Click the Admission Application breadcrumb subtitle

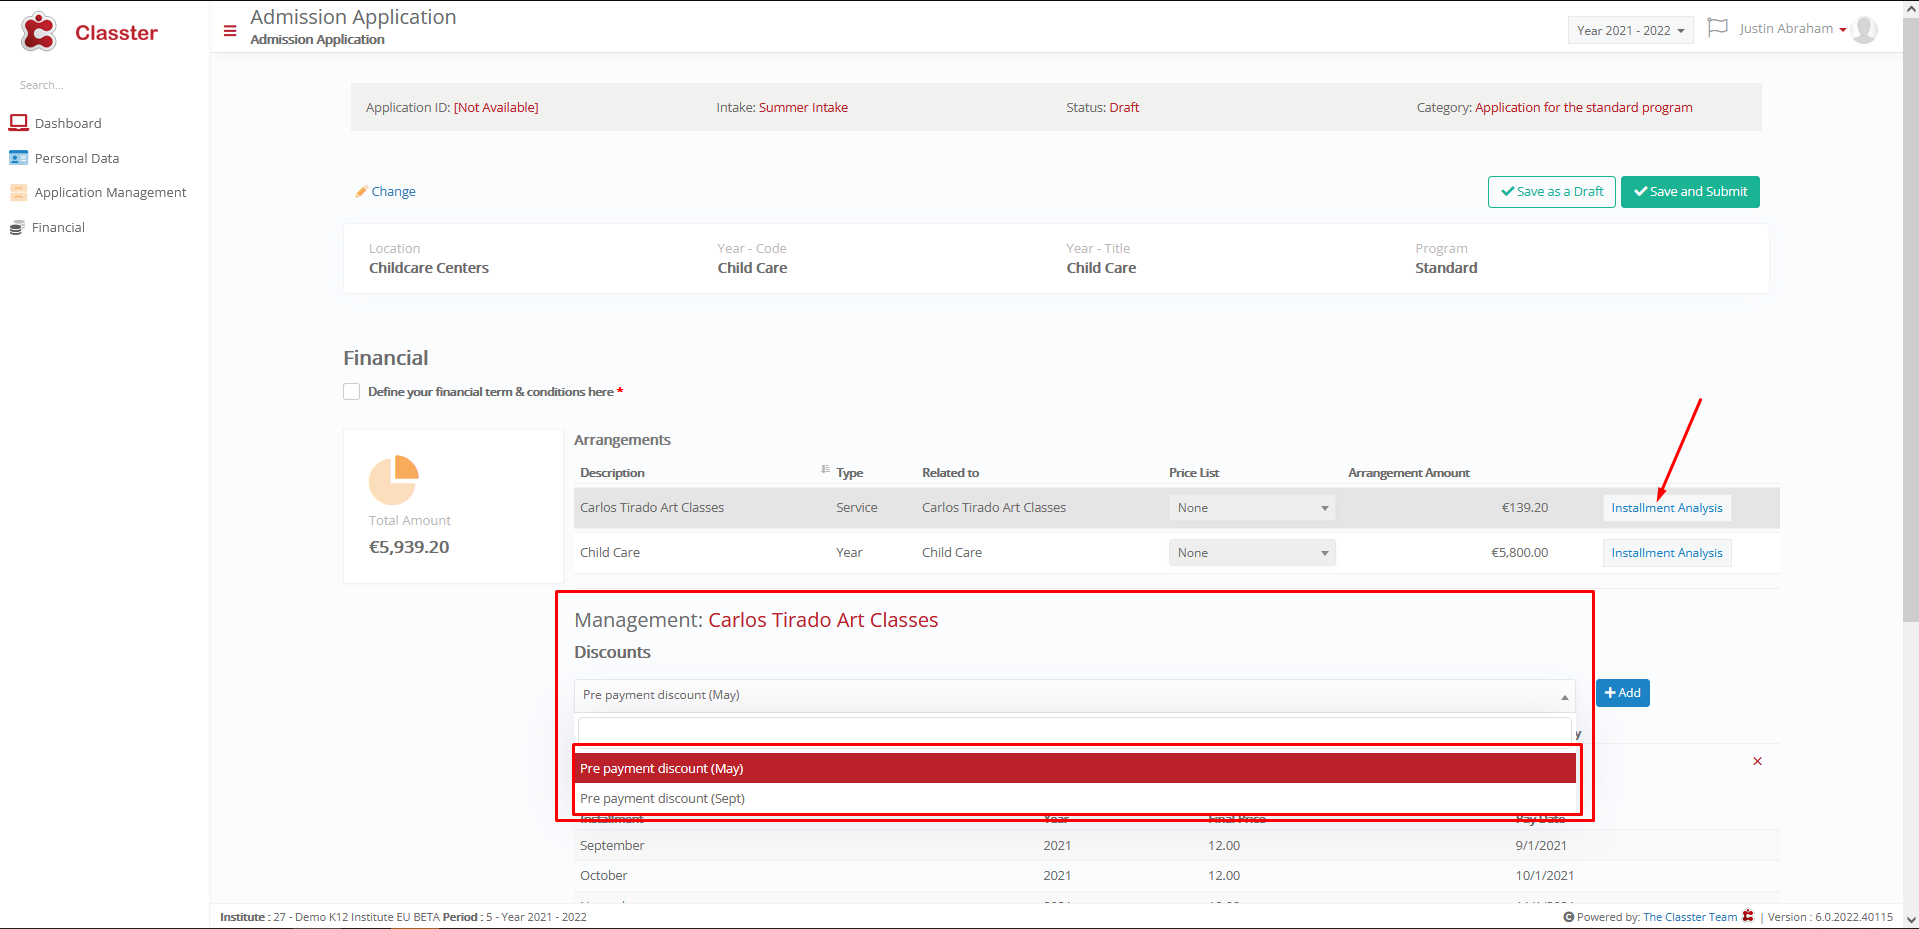[317, 40]
